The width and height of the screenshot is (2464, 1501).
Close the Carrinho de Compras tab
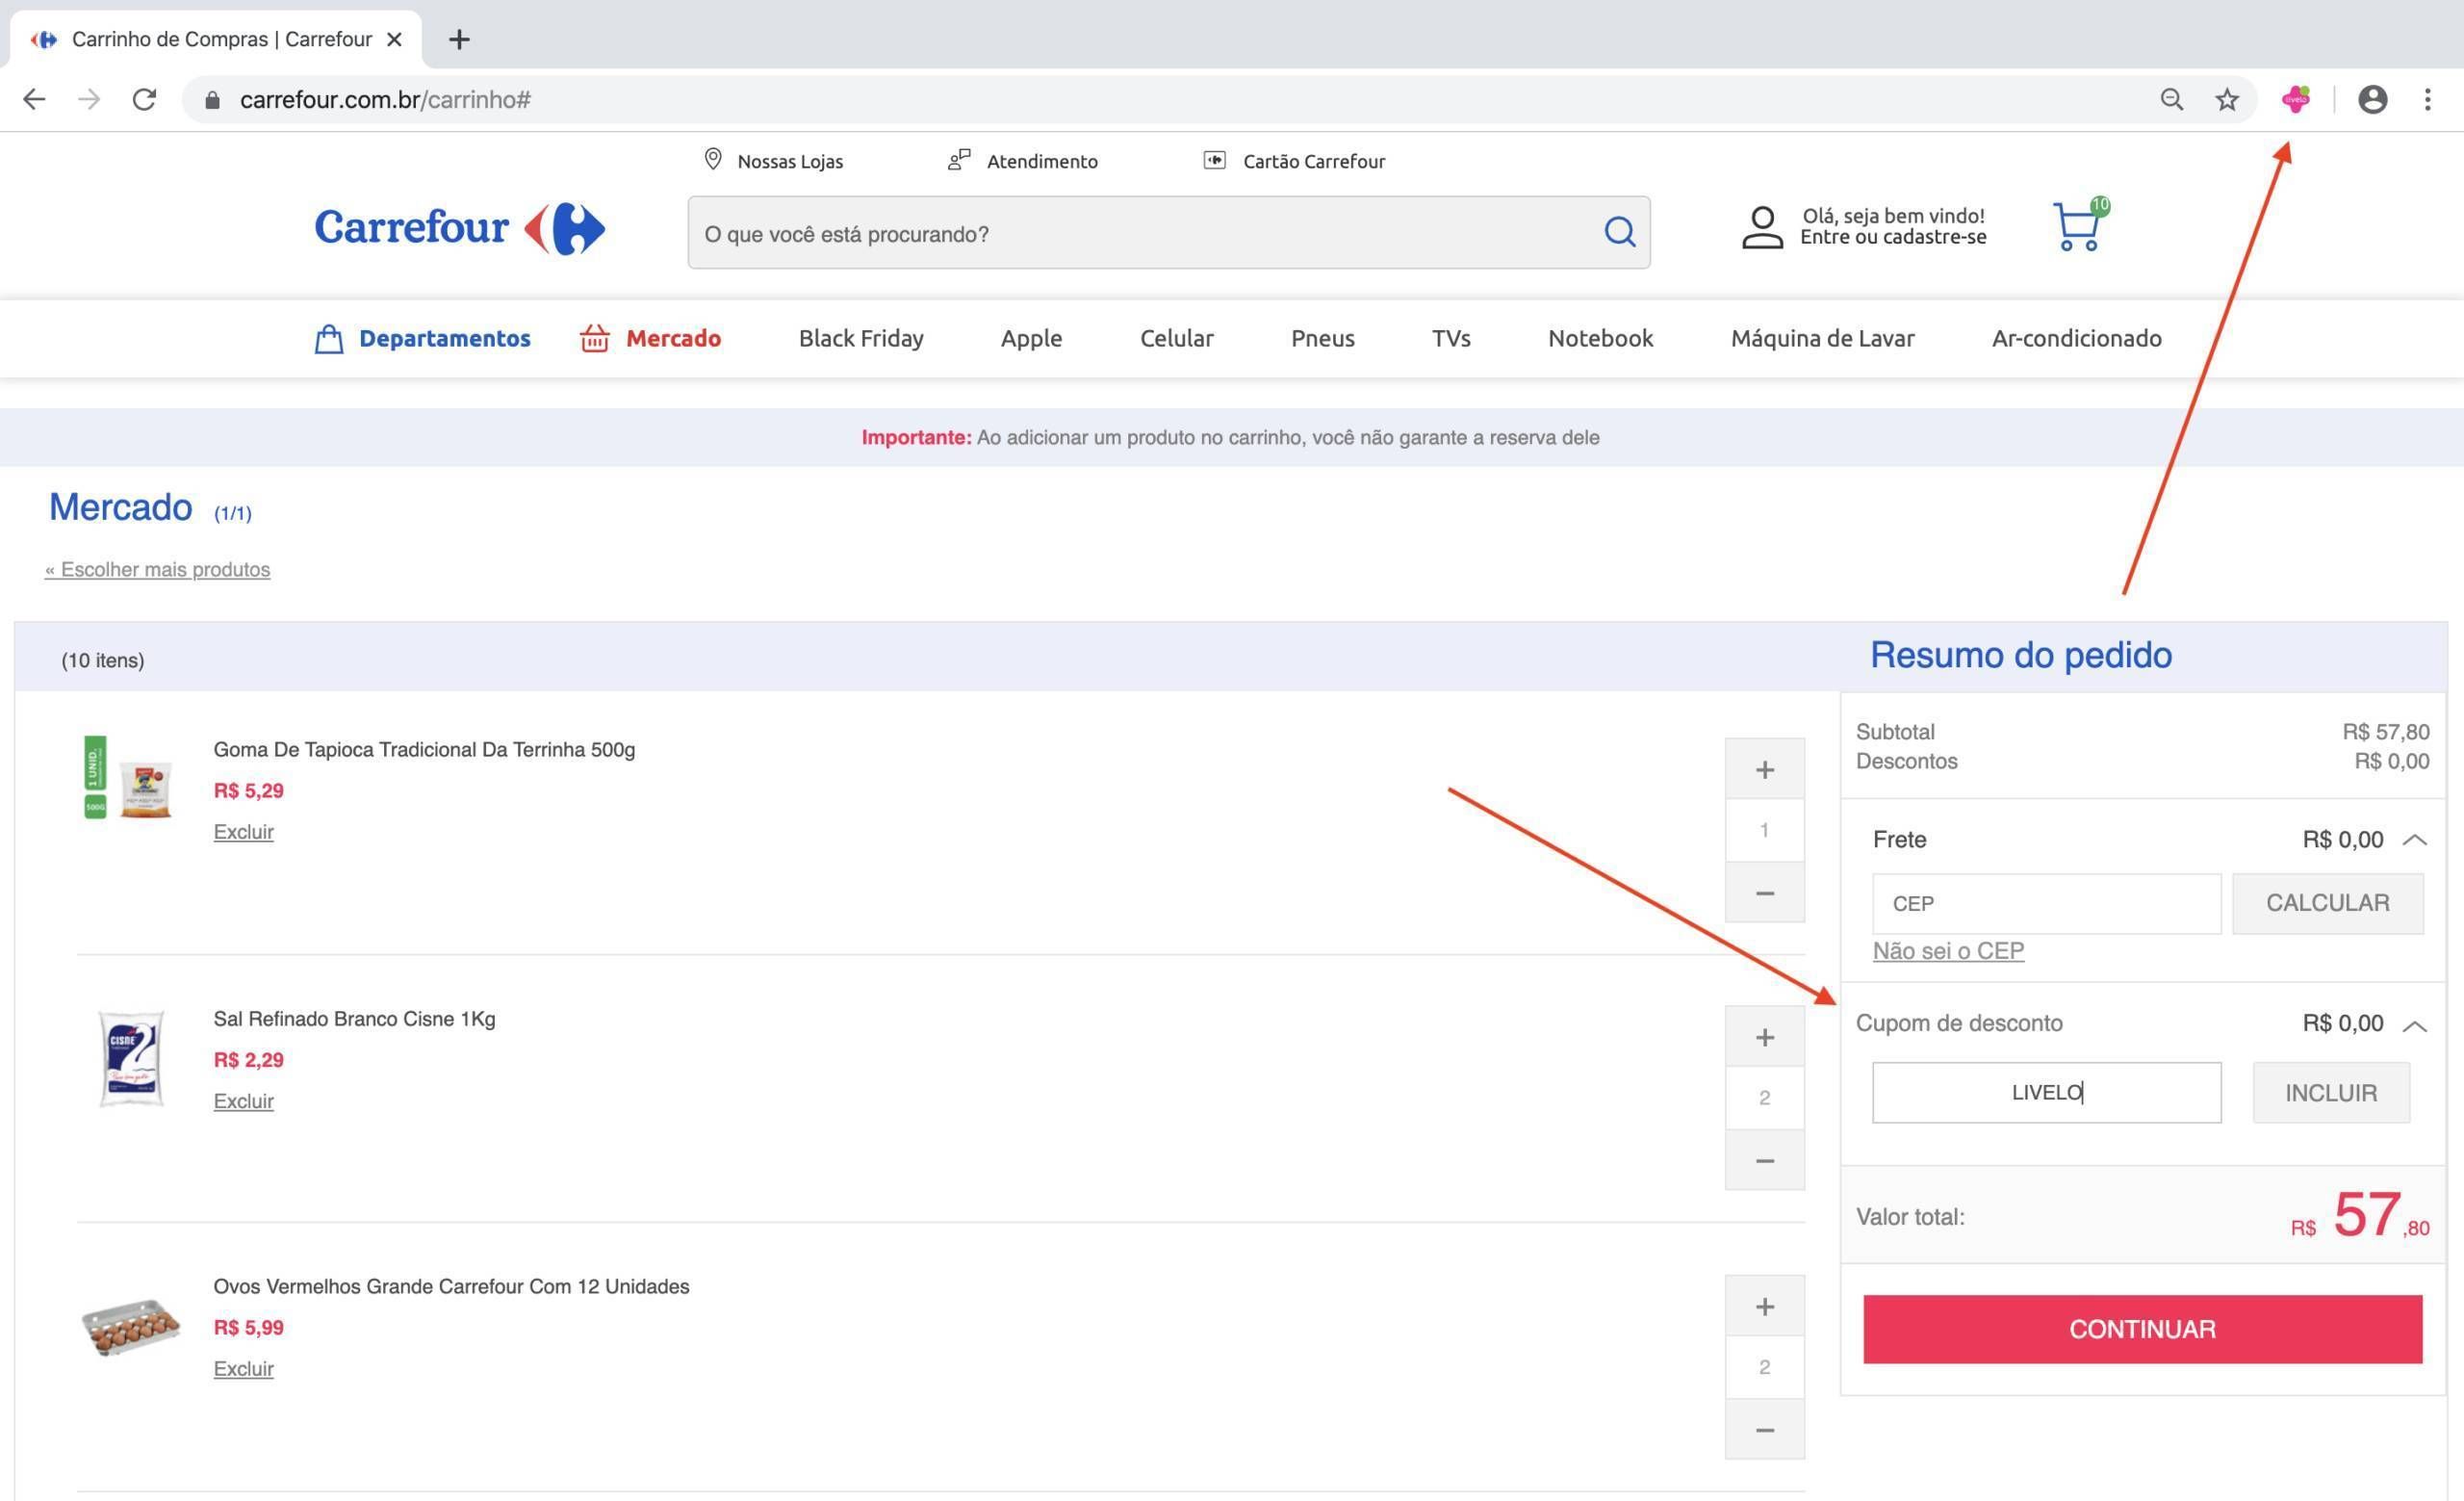click(394, 39)
